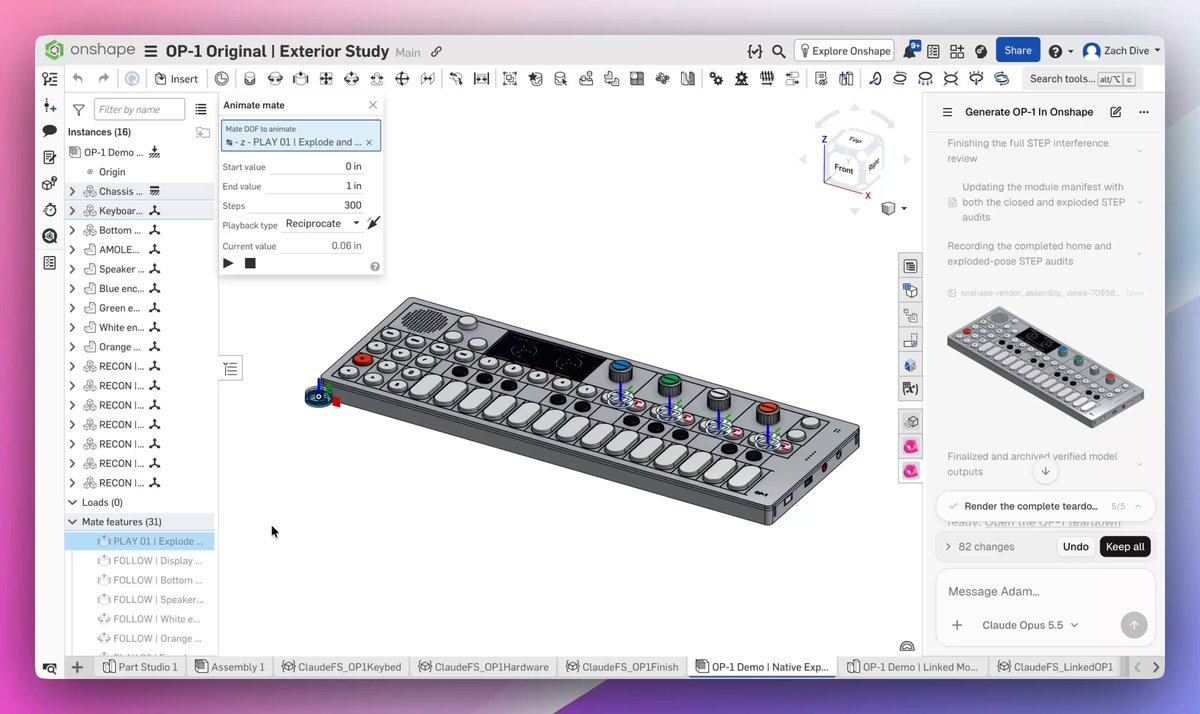Collapse the Mate features (31) section
The image size is (1200, 714).
coord(72,522)
